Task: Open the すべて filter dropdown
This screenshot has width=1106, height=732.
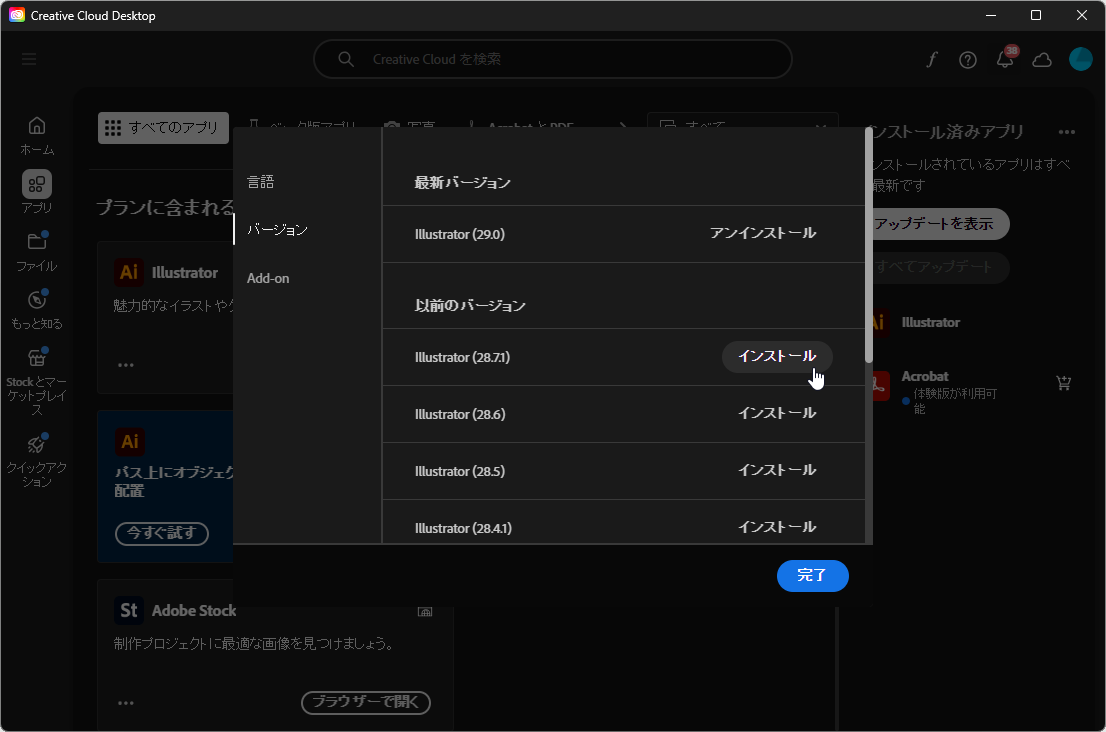Action: coord(742,123)
